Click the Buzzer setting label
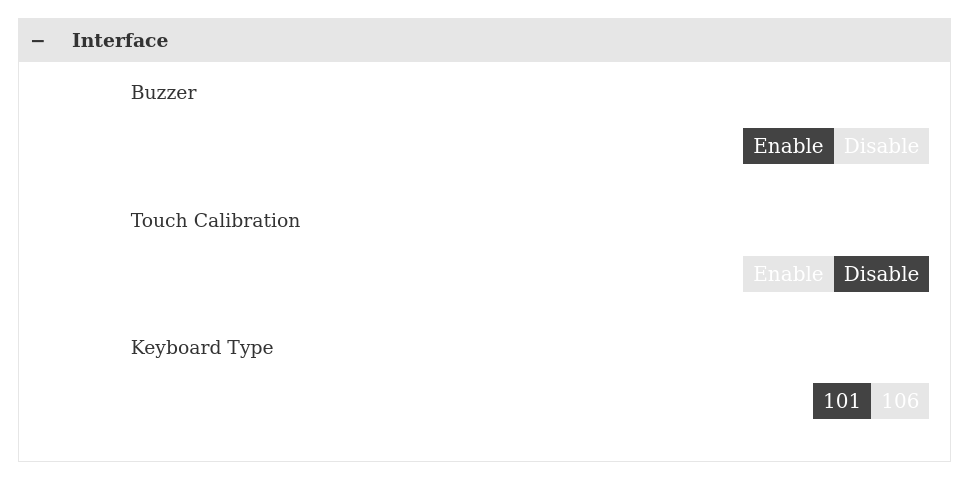Image resolution: width=973 pixels, height=481 pixels. [x=163, y=93]
